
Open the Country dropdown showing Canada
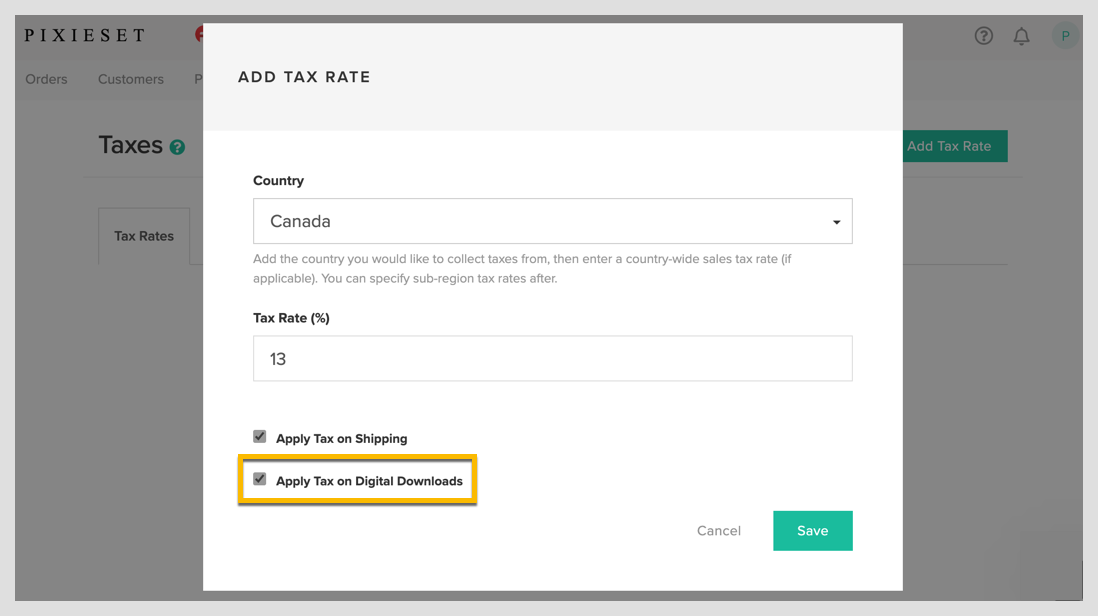tap(552, 221)
